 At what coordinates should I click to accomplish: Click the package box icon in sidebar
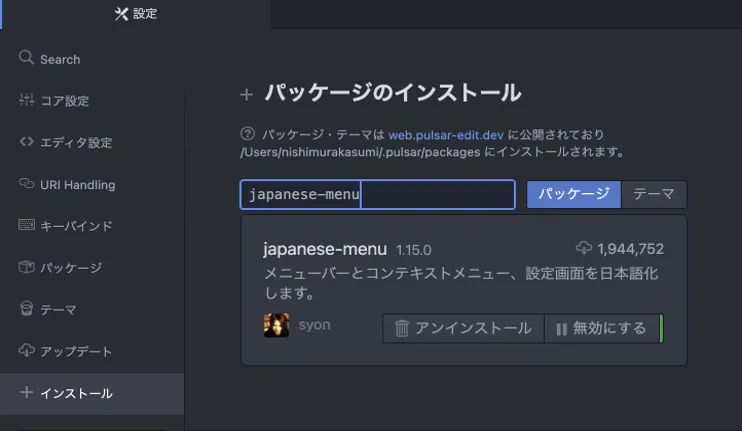point(26,267)
